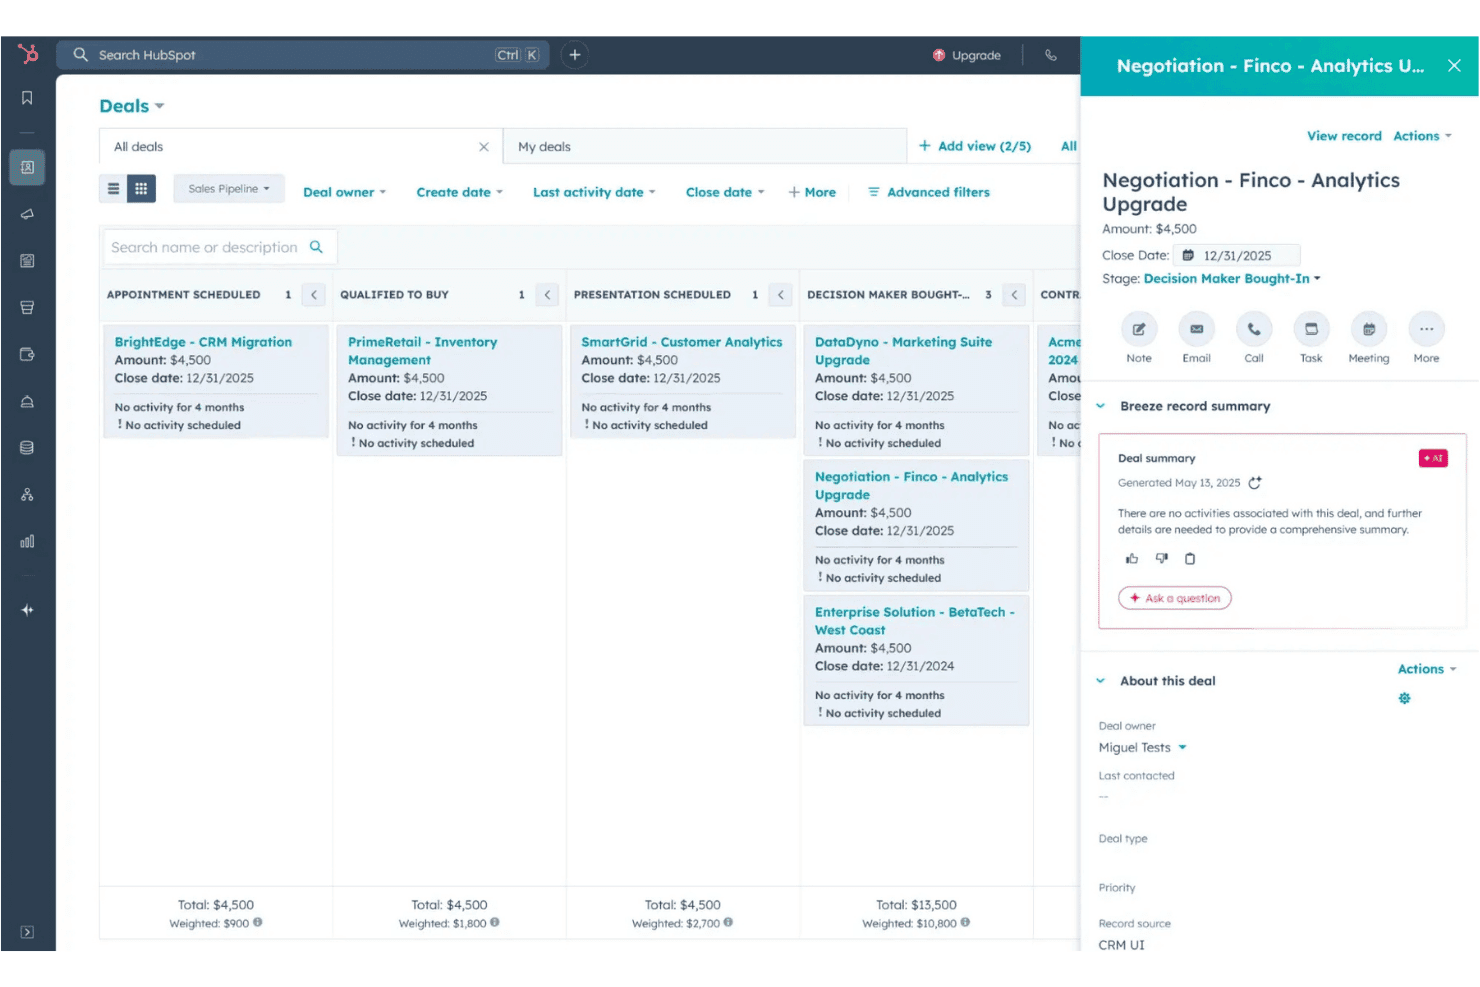Click Add view (2/5)
Viewport: 1480px width, 987px height.
coord(975,147)
